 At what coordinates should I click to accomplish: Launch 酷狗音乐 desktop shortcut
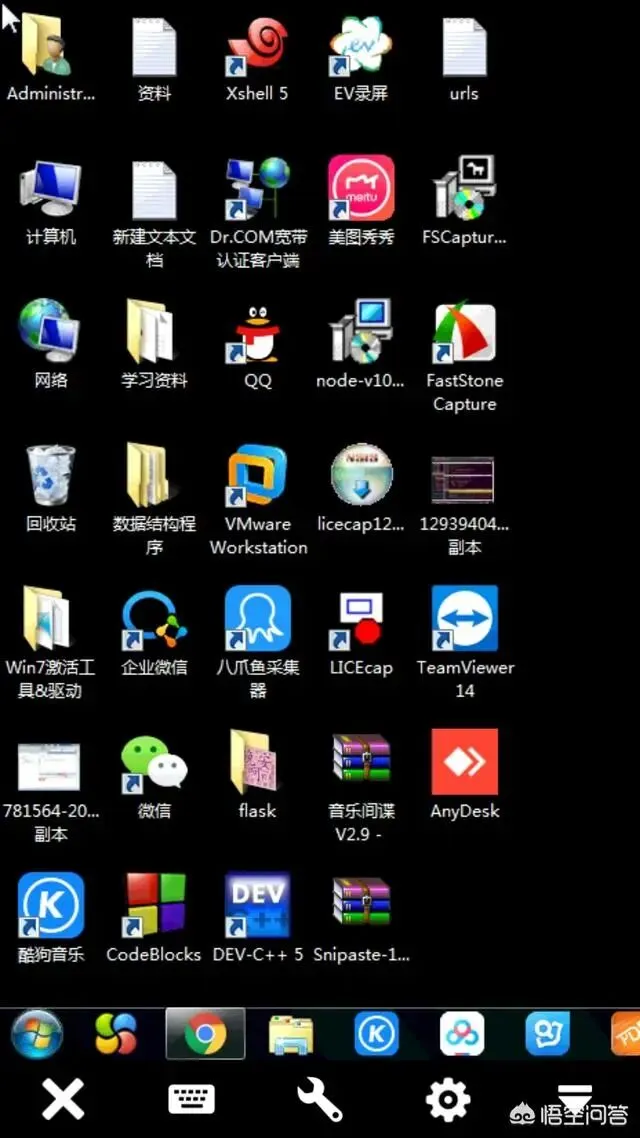click(x=51, y=906)
